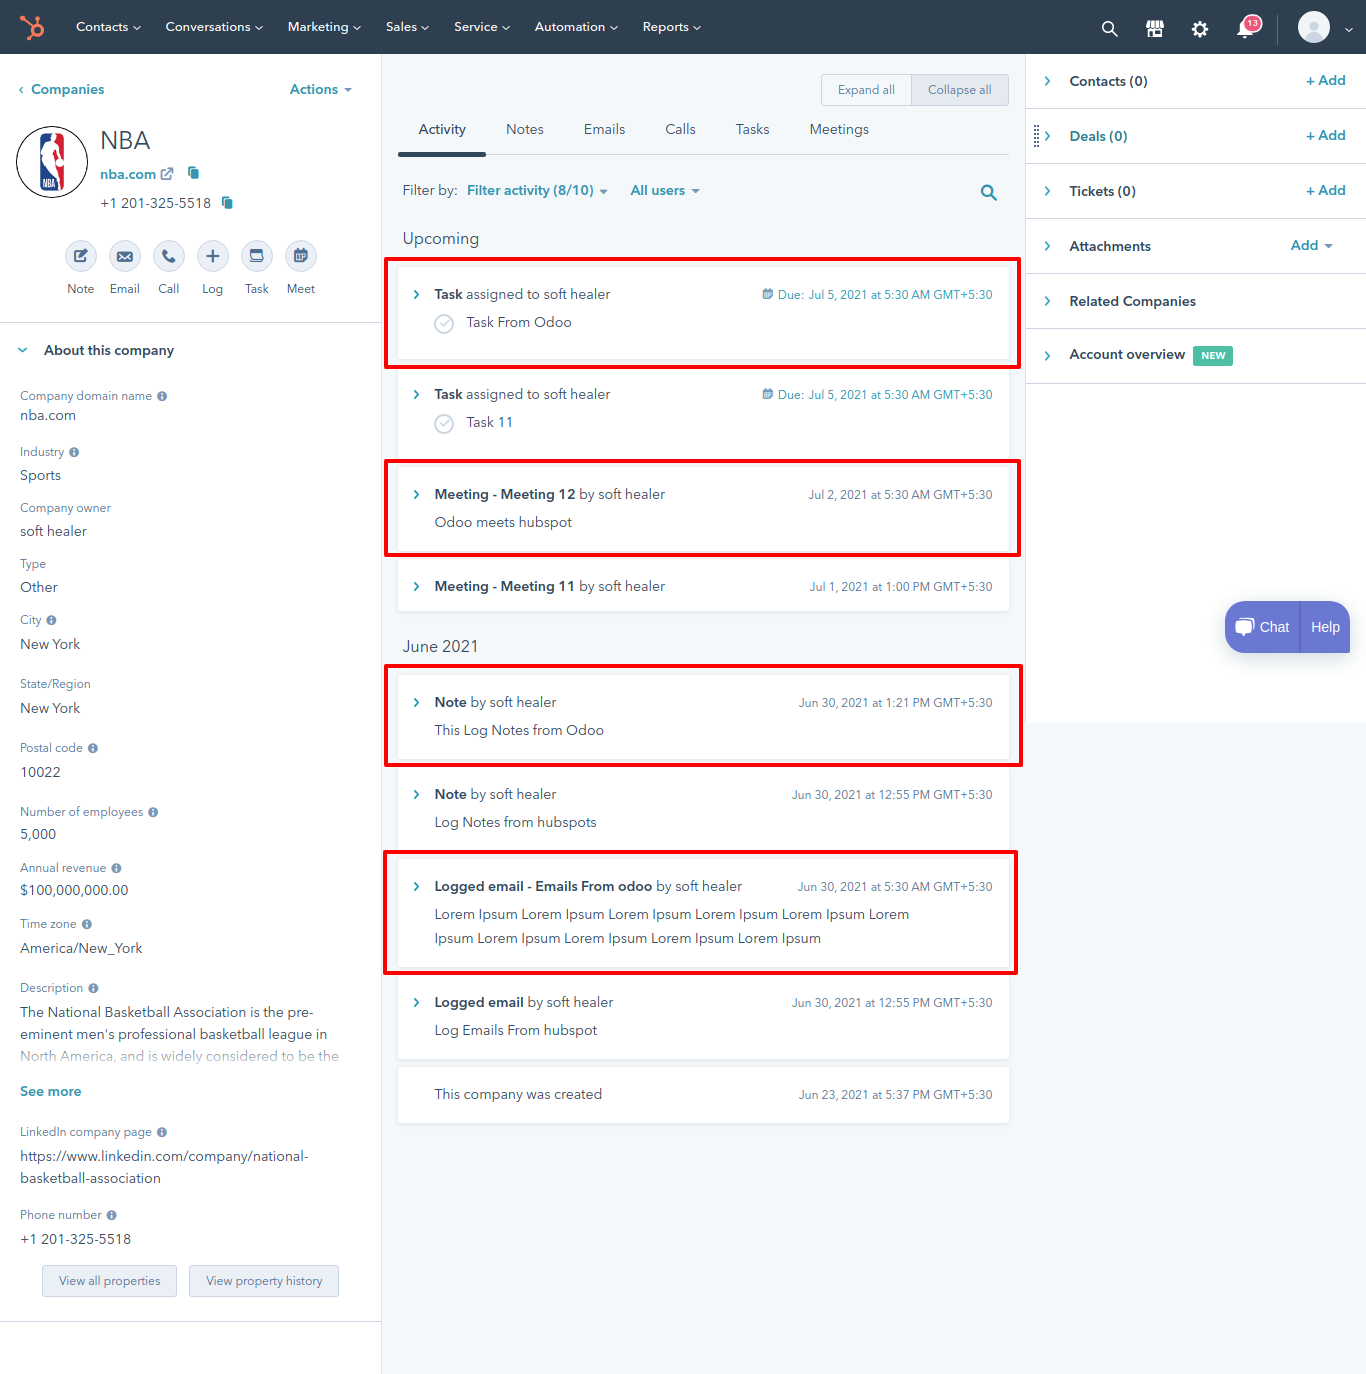1366x1374 pixels.
Task: Open the Actions dropdown
Action: (x=321, y=90)
